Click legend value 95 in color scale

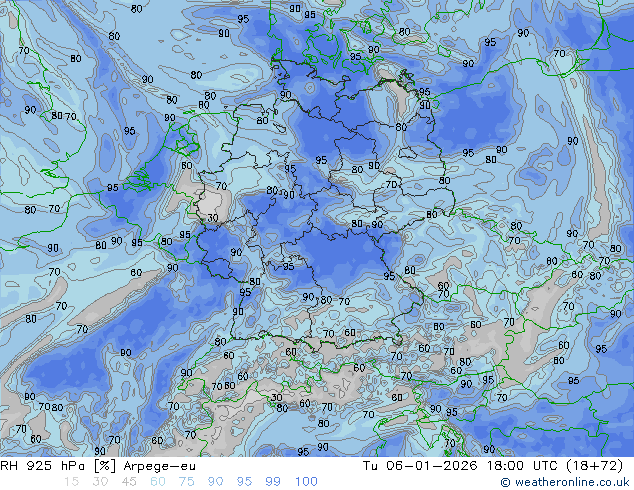click(x=244, y=482)
